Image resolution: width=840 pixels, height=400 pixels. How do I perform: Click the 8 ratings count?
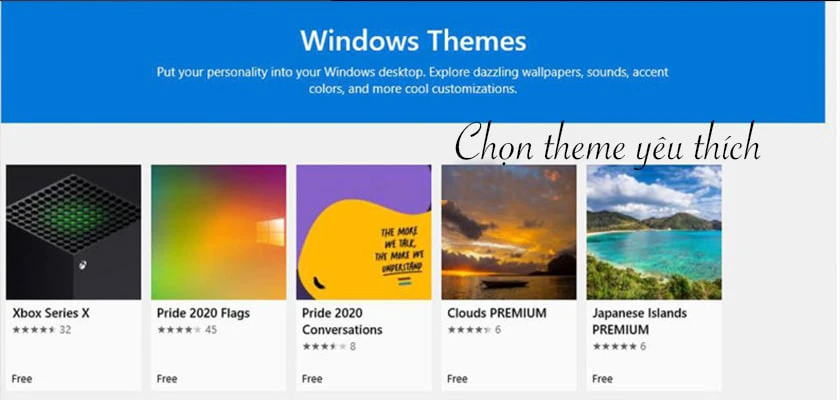coord(352,346)
